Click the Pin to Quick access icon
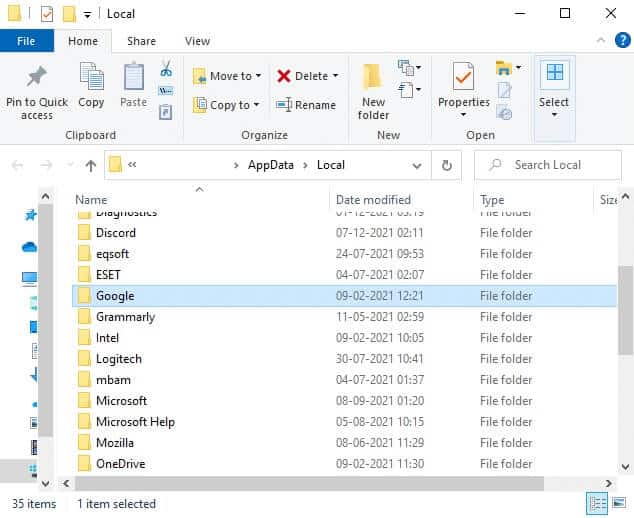The image size is (634, 518). tap(36, 76)
